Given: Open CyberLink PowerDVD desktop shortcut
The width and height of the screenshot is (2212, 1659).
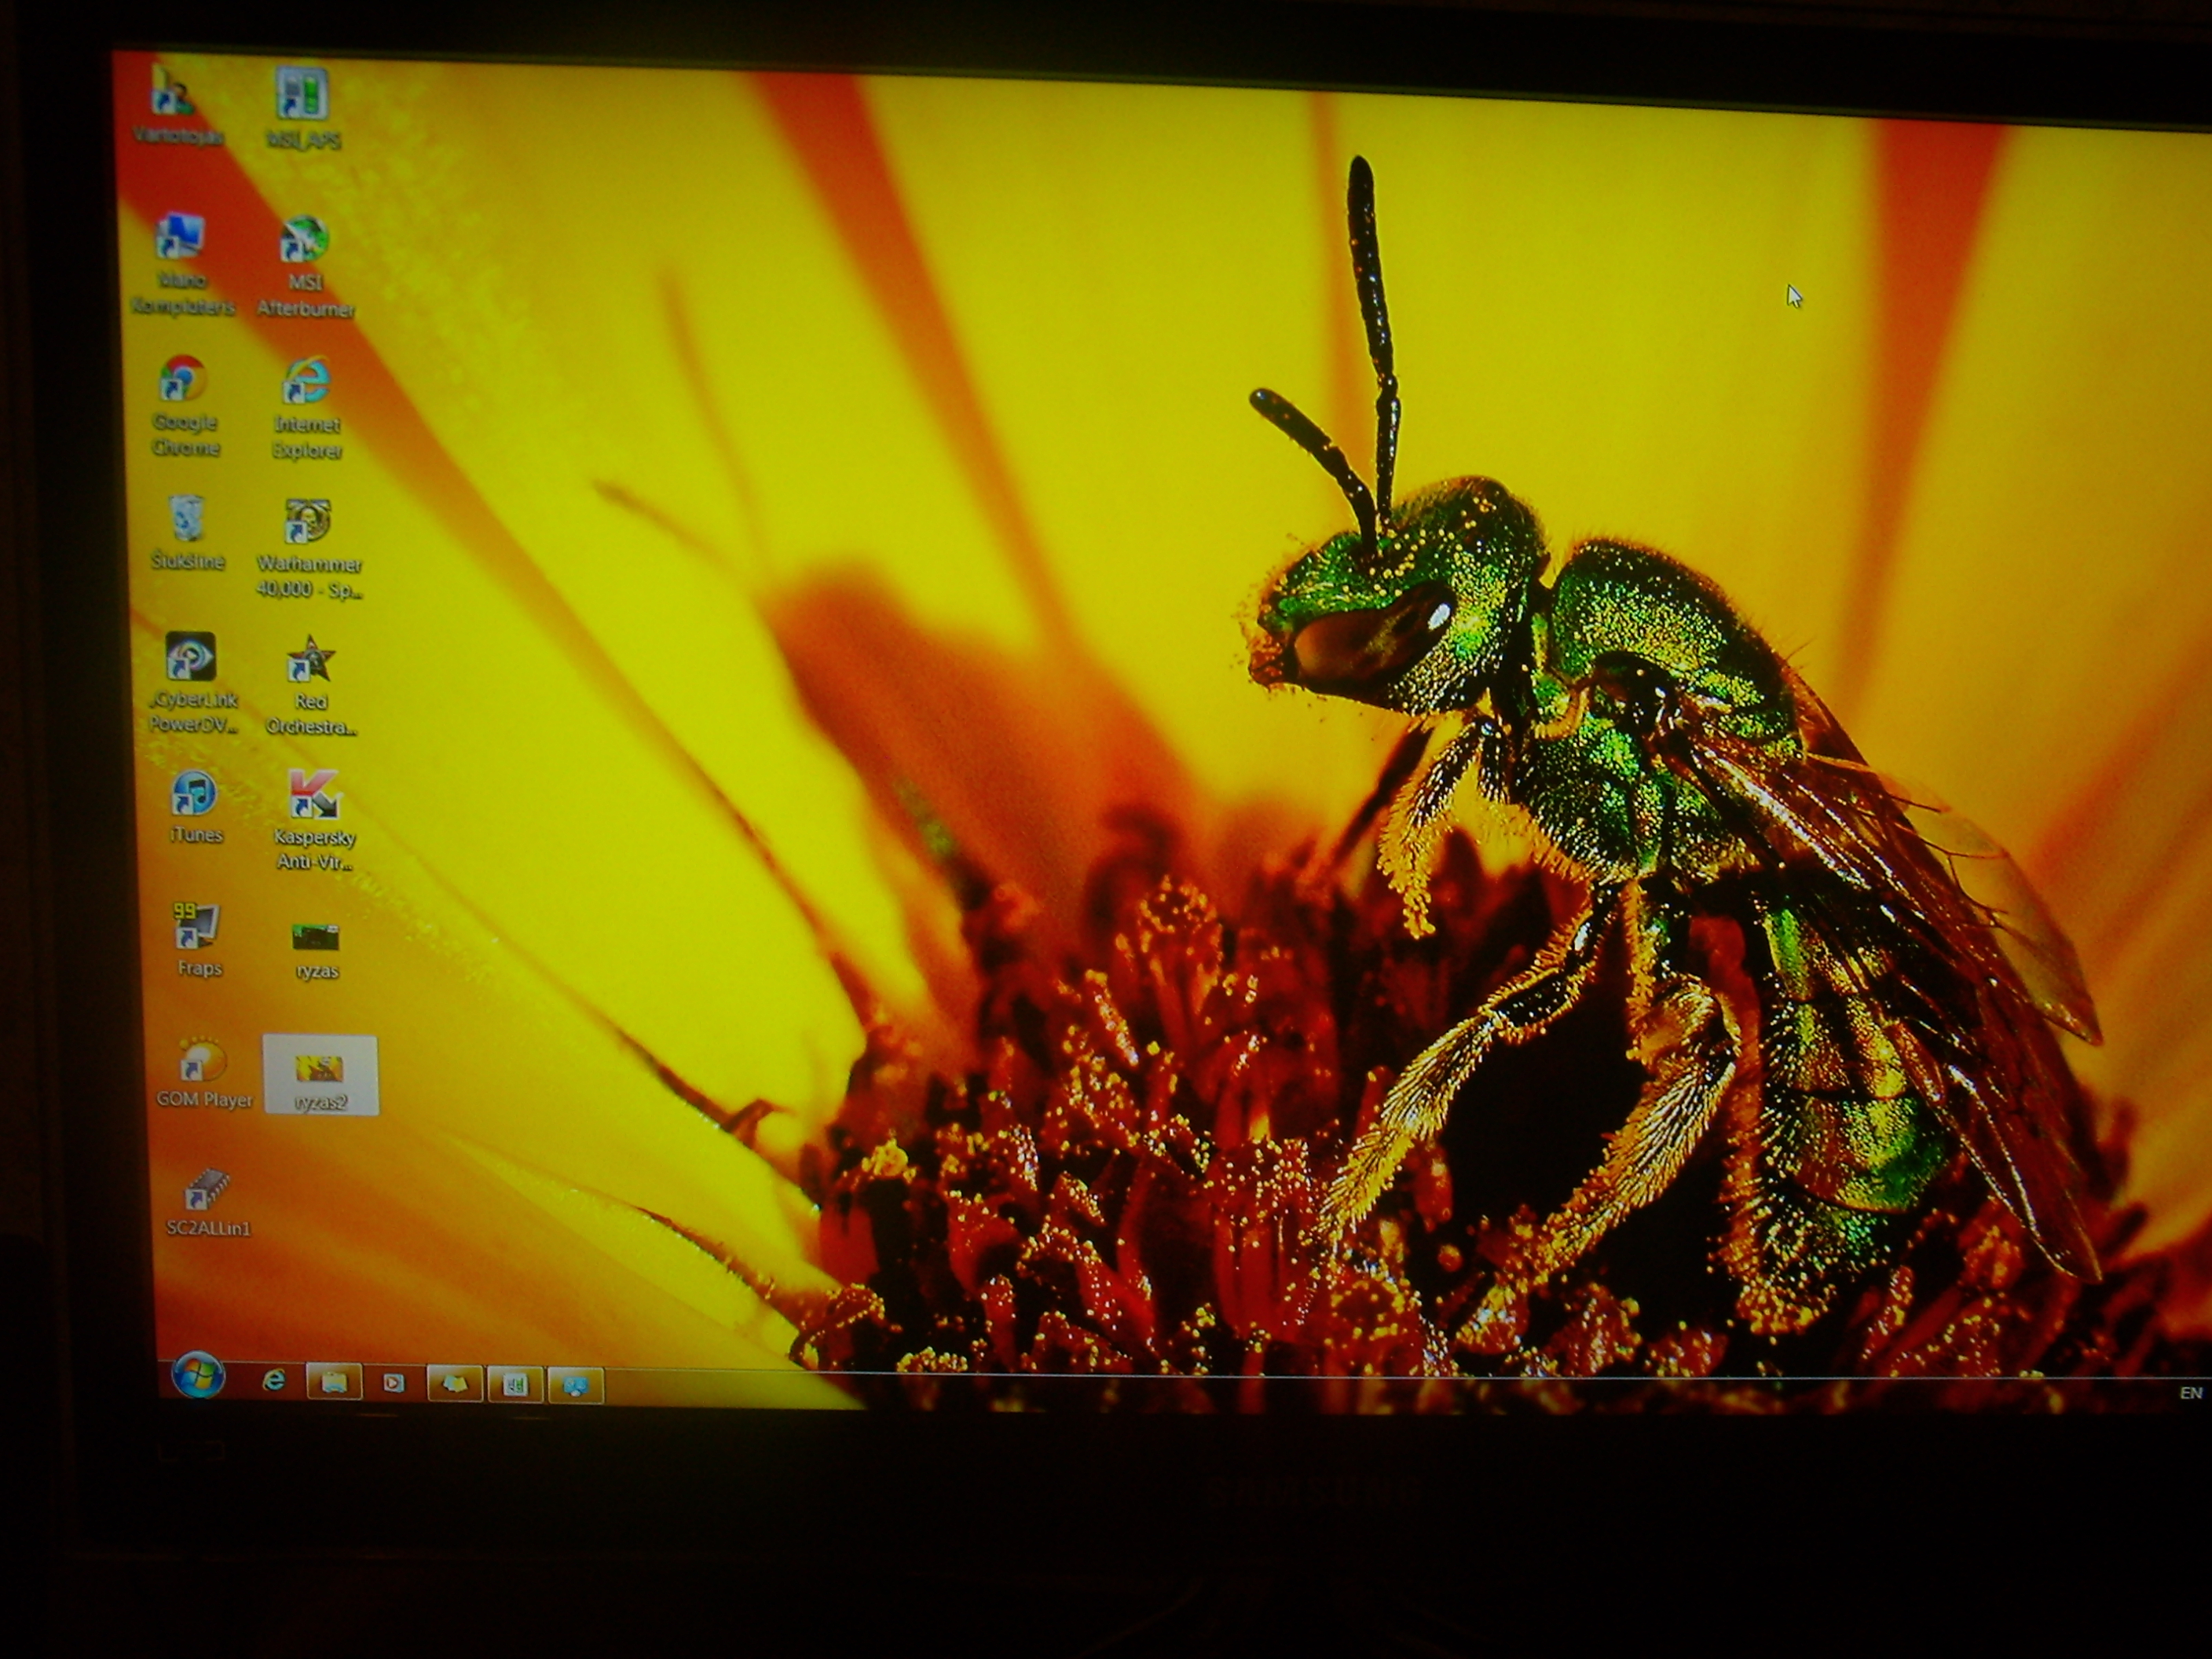Looking at the screenshot, I should [x=192, y=683].
